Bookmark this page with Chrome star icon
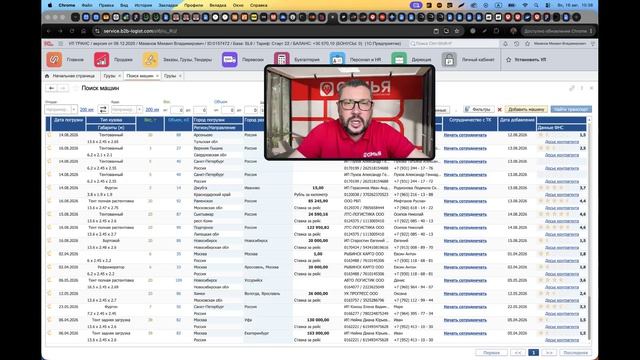Viewport: 640px width, 360px height. tap(457, 31)
